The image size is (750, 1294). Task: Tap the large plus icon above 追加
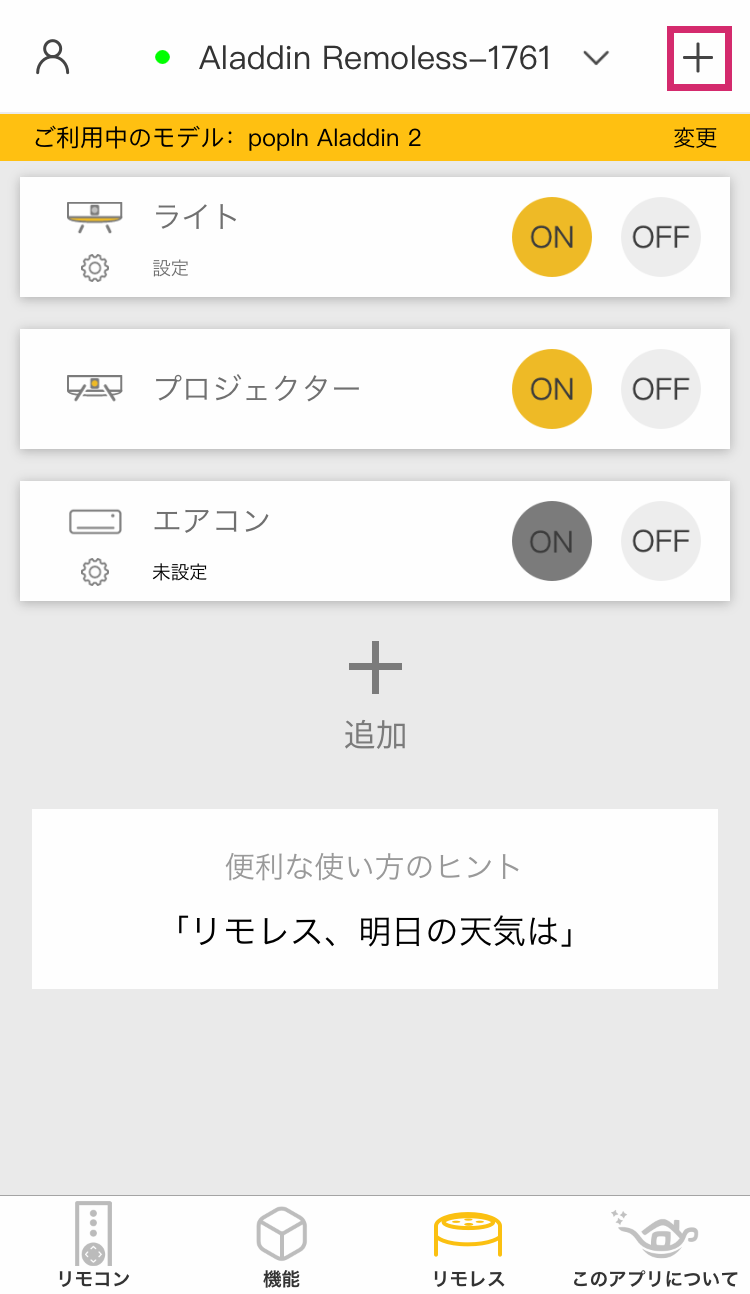pyautogui.click(x=375, y=668)
